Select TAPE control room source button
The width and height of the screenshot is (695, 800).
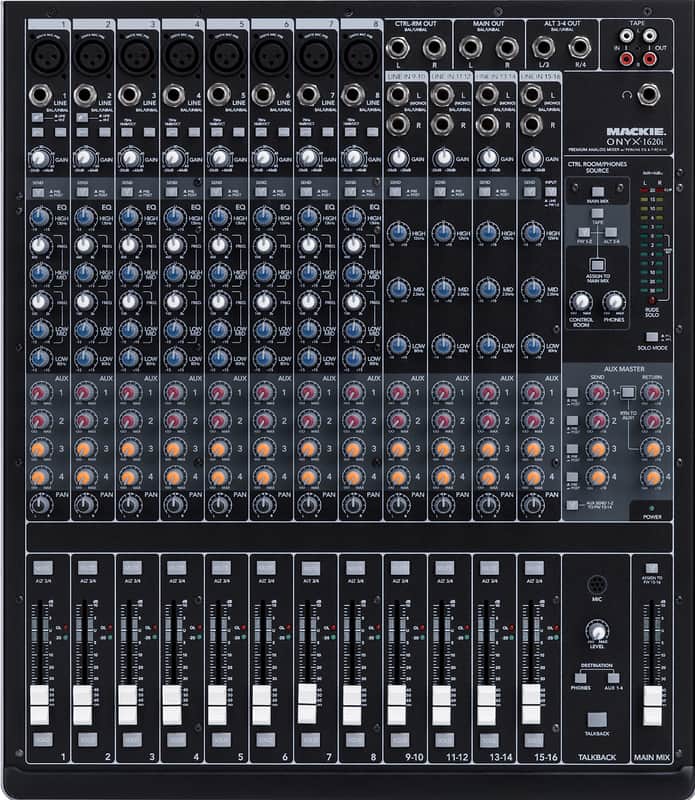[598, 213]
